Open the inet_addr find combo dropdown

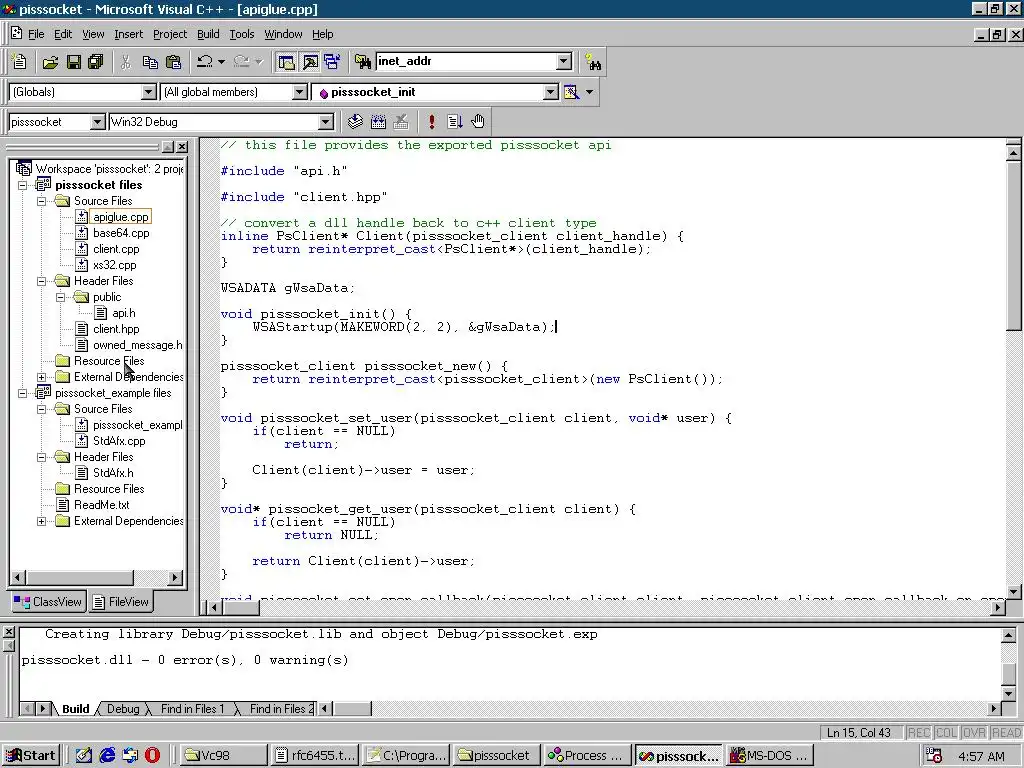(x=564, y=61)
